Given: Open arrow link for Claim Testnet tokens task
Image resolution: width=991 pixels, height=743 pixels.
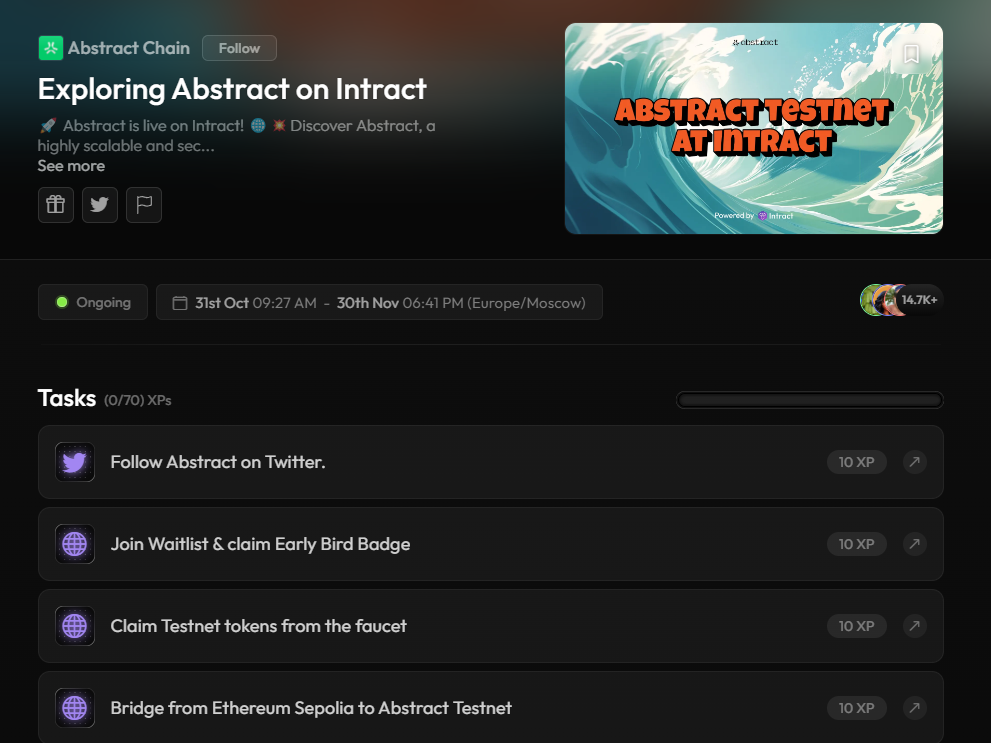Looking at the screenshot, I should tap(914, 626).
